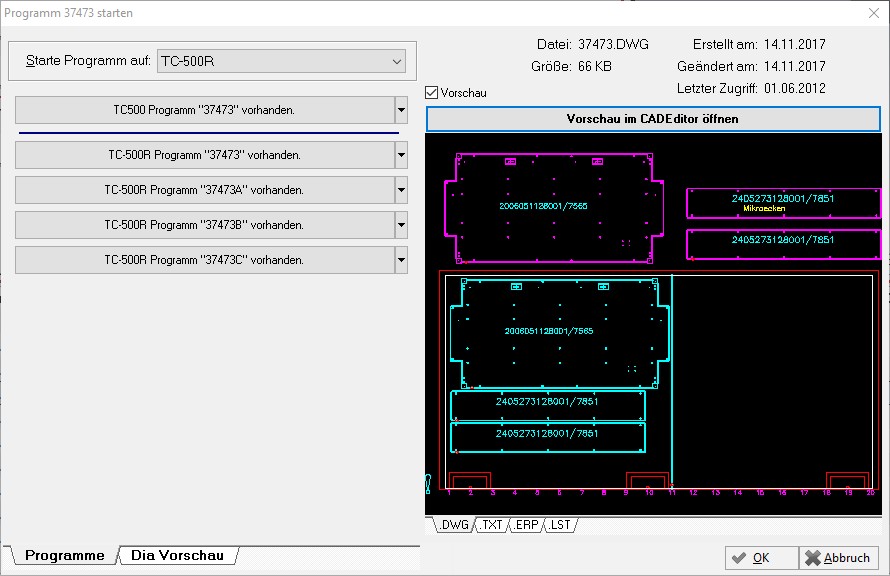Switch to the .TXT tab

tap(492, 525)
